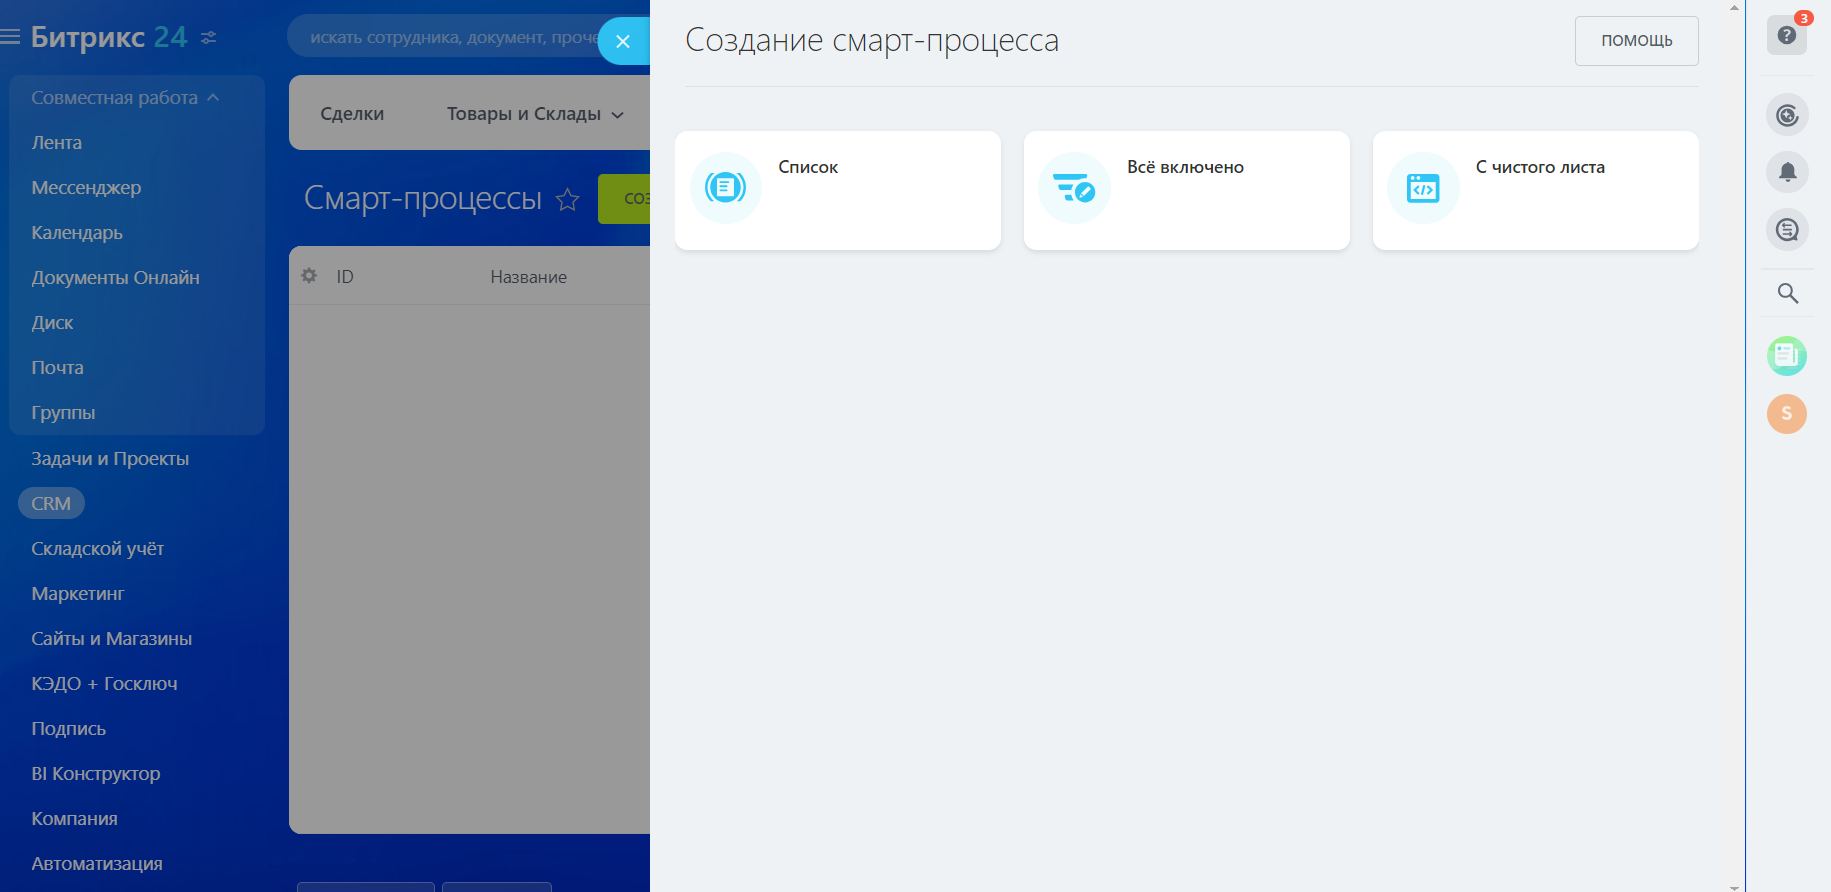
Task: Open BI Конструктор in the left menu
Action: [x=95, y=774]
